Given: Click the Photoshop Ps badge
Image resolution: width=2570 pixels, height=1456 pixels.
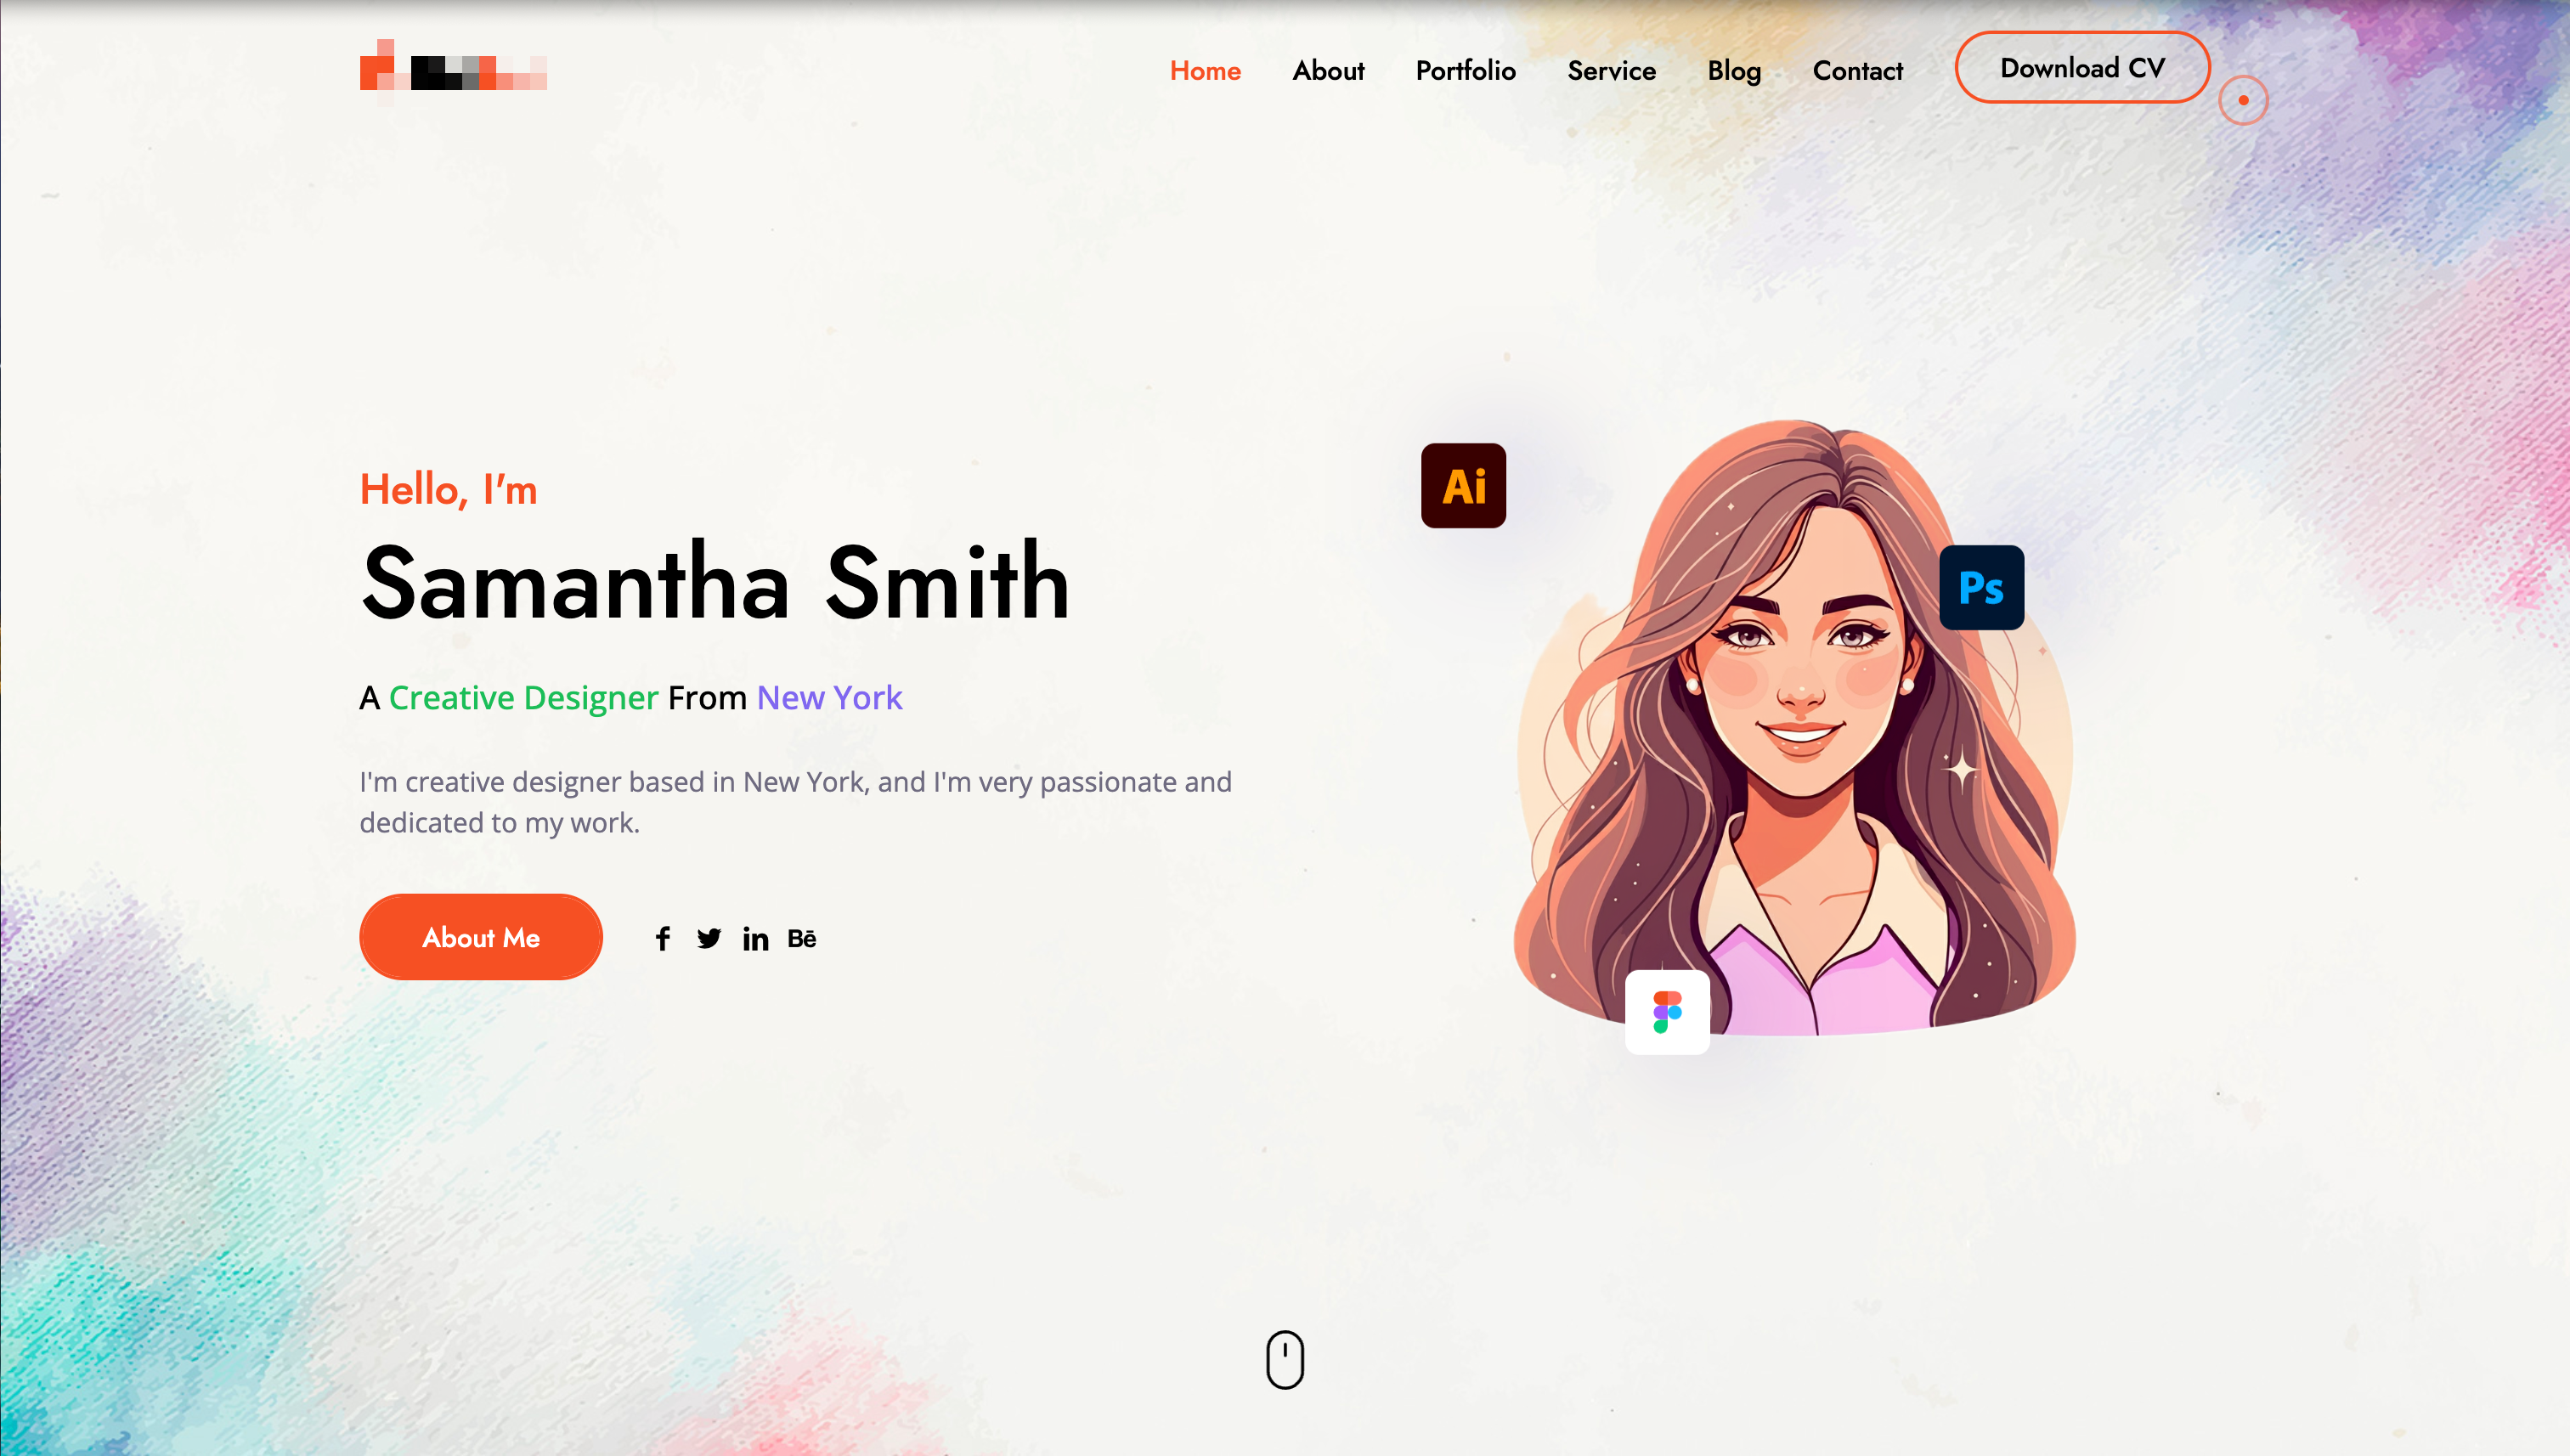Looking at the screenshot, I should click(1981, 588).
